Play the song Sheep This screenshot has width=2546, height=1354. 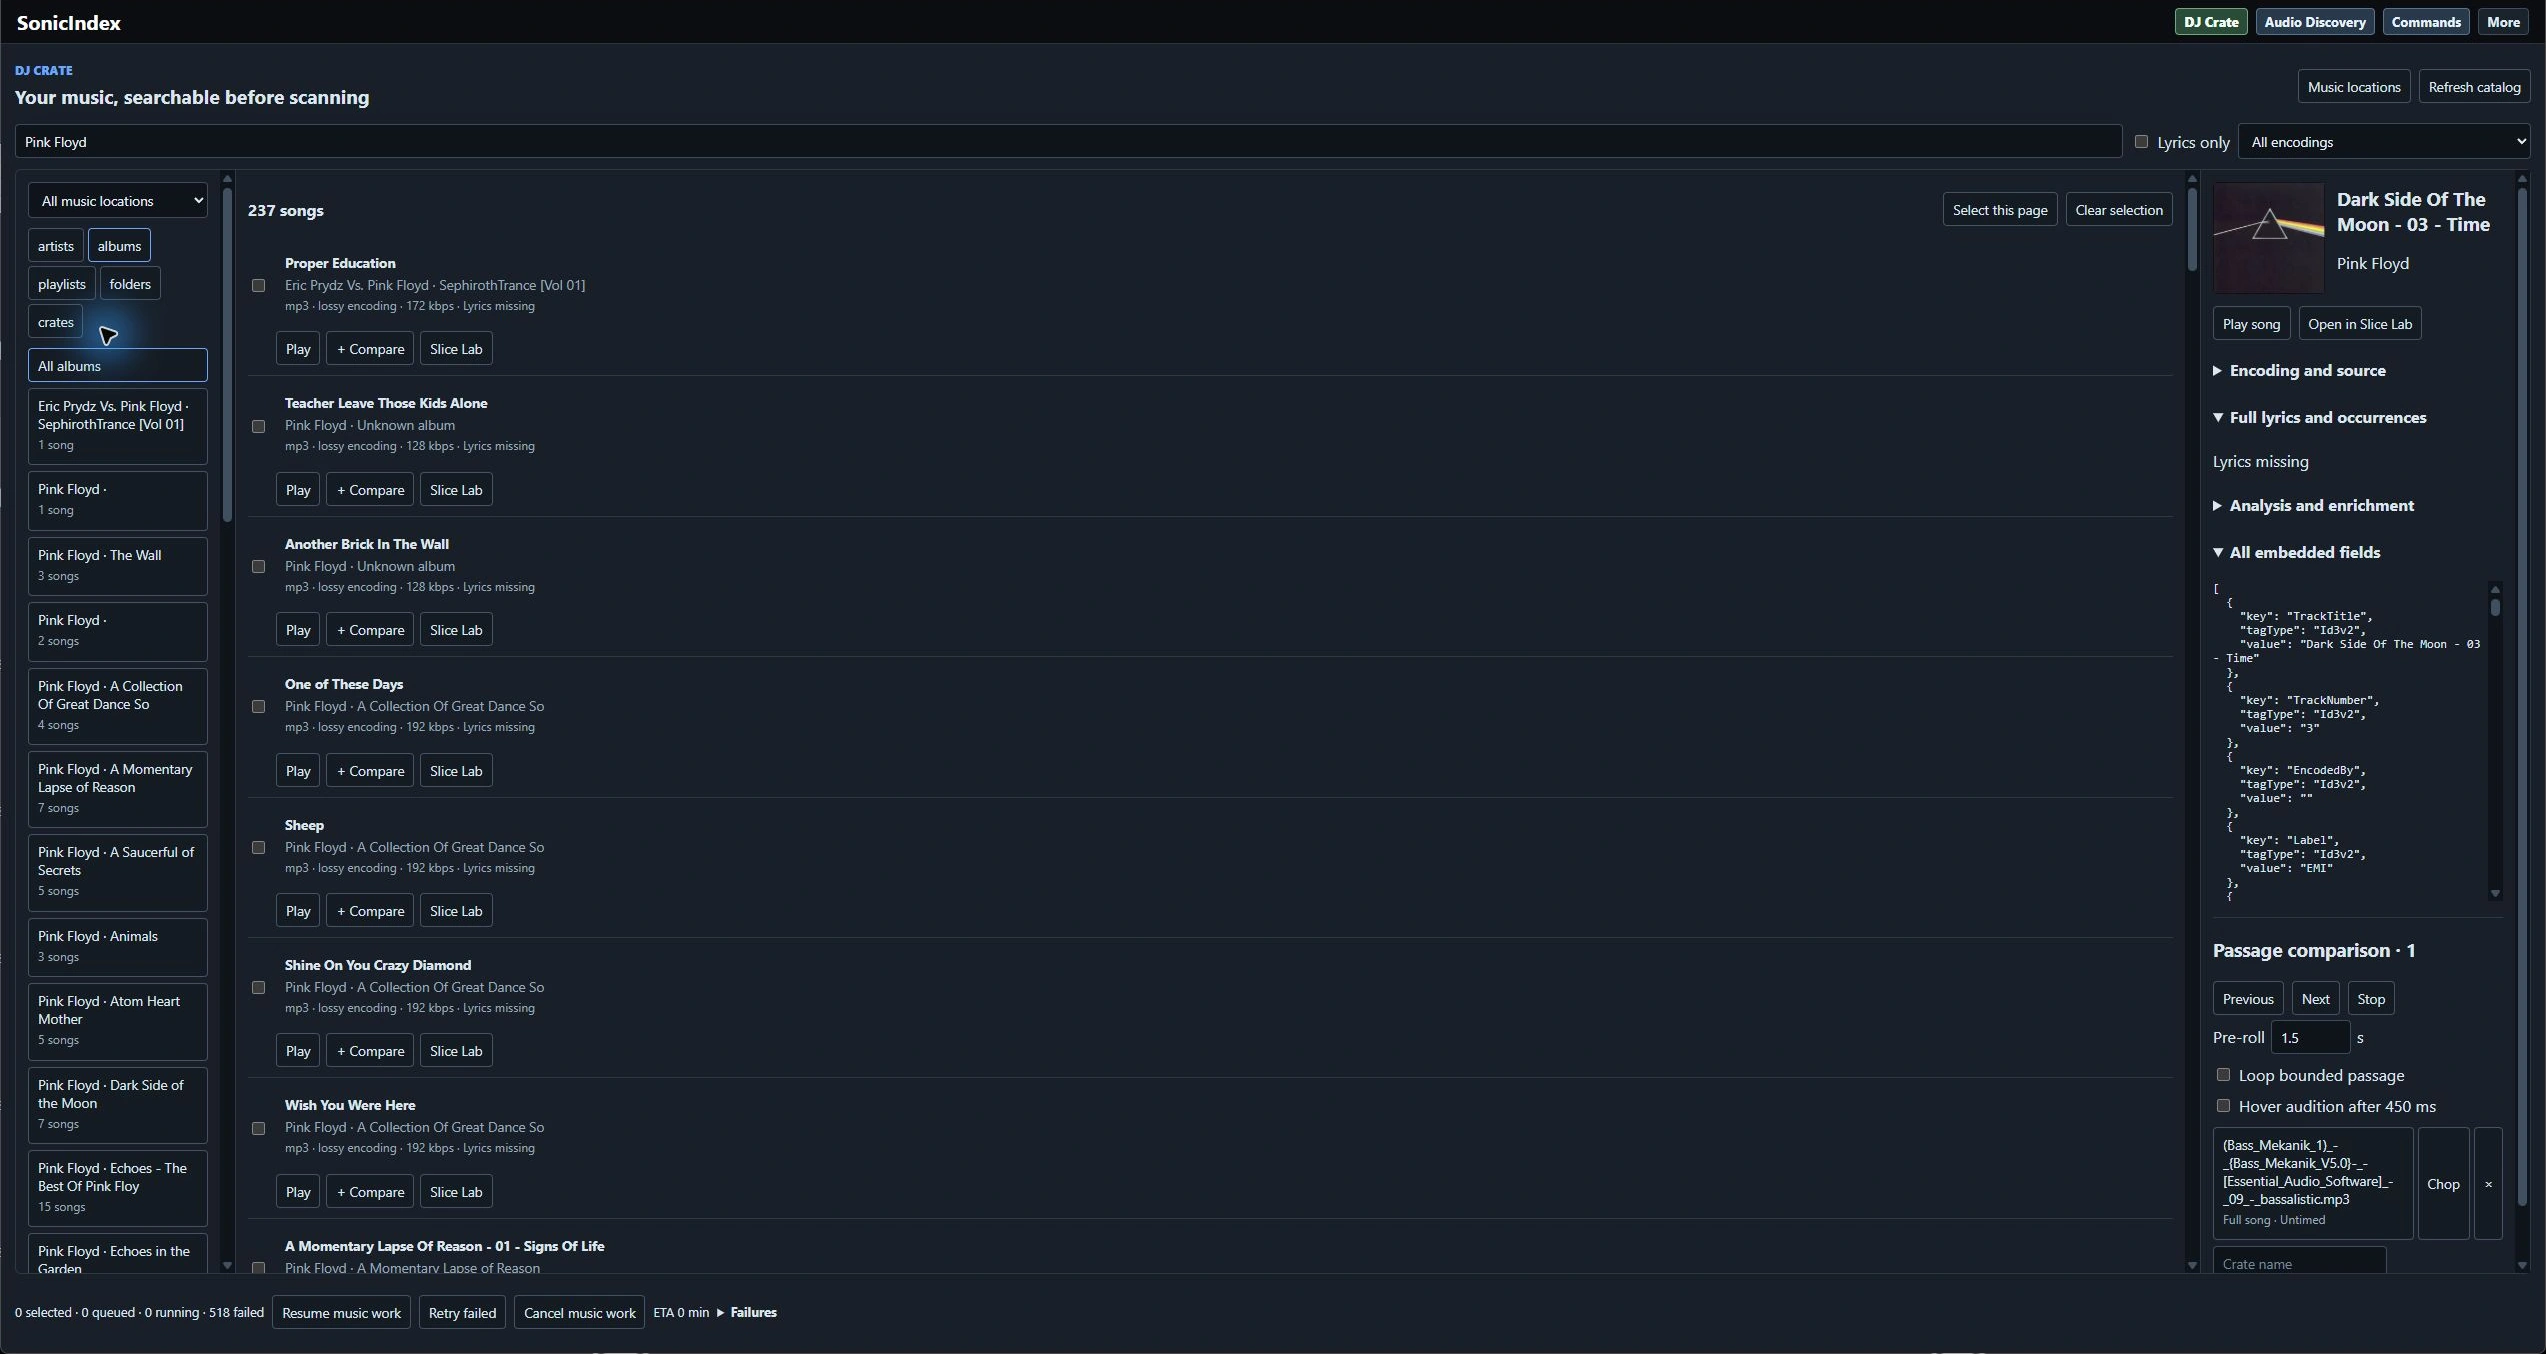298,910
